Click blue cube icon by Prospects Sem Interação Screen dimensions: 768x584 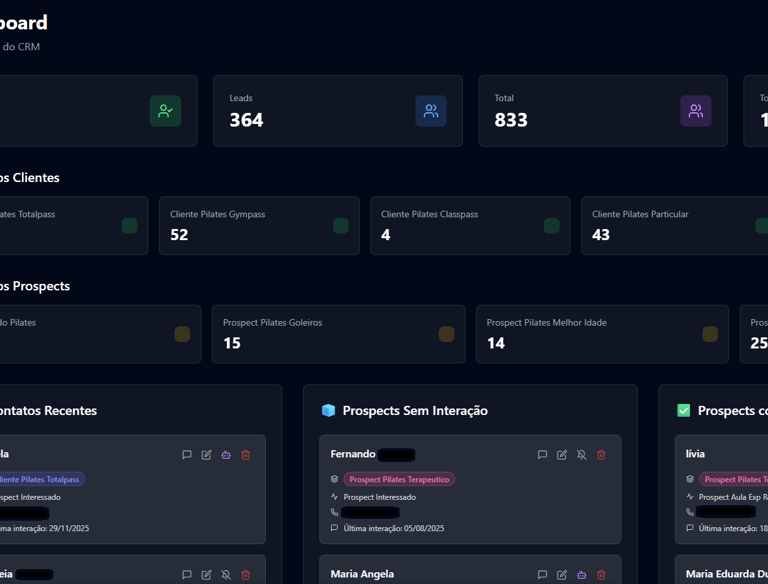pyautogui.click(x=328, y=411)
